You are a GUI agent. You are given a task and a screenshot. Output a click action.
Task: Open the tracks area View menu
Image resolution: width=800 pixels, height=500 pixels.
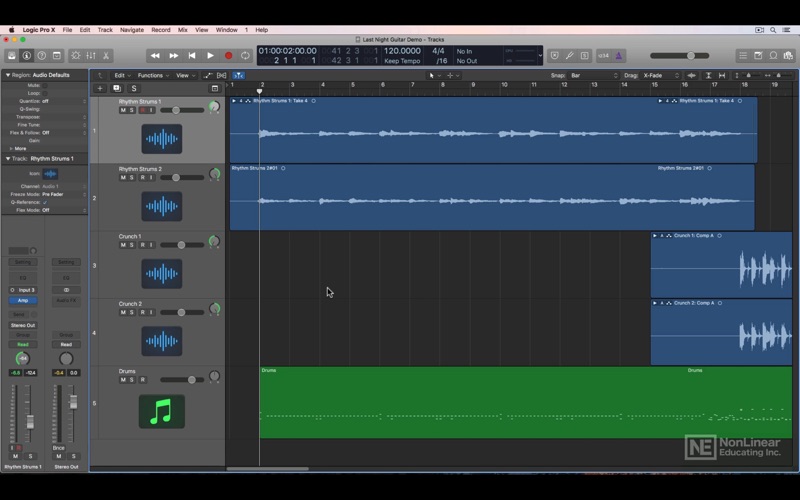pos(185,76)
